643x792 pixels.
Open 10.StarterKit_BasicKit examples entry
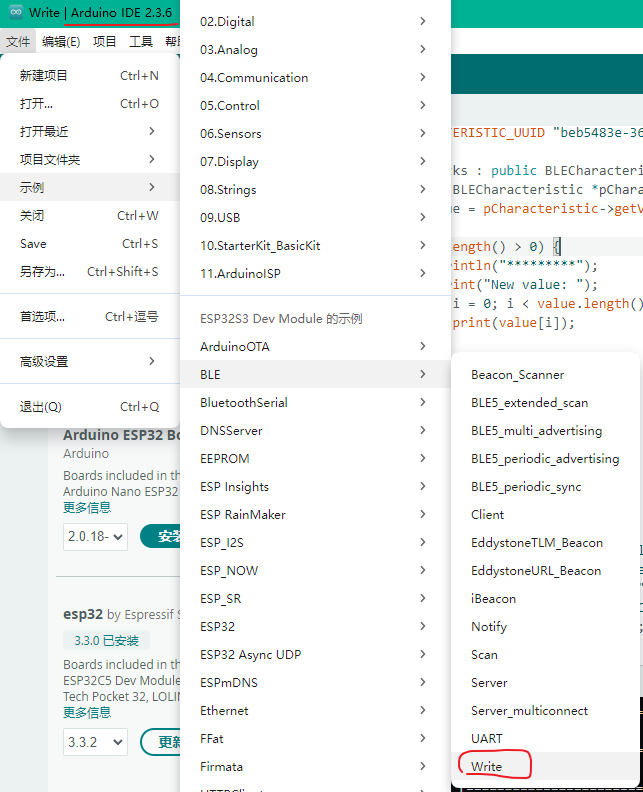tap(315, 245)
